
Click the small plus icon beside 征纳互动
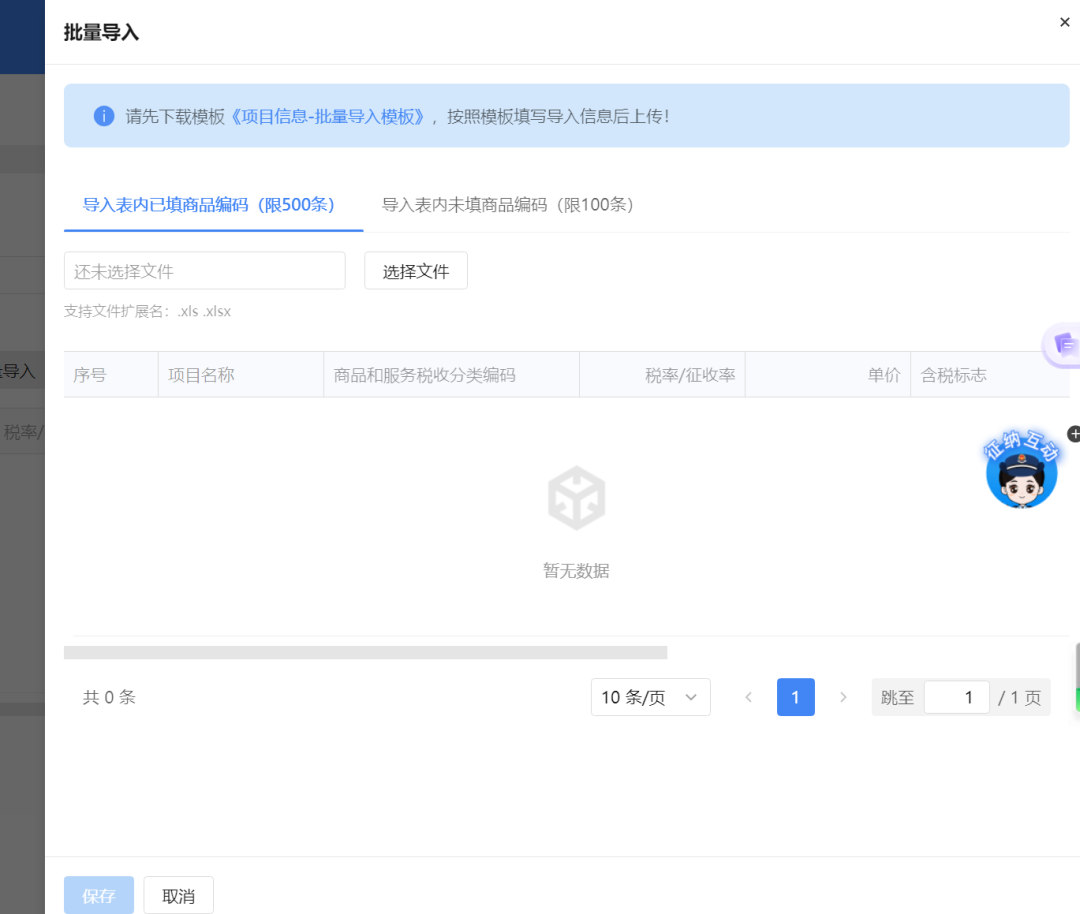tap(1074, 434)
